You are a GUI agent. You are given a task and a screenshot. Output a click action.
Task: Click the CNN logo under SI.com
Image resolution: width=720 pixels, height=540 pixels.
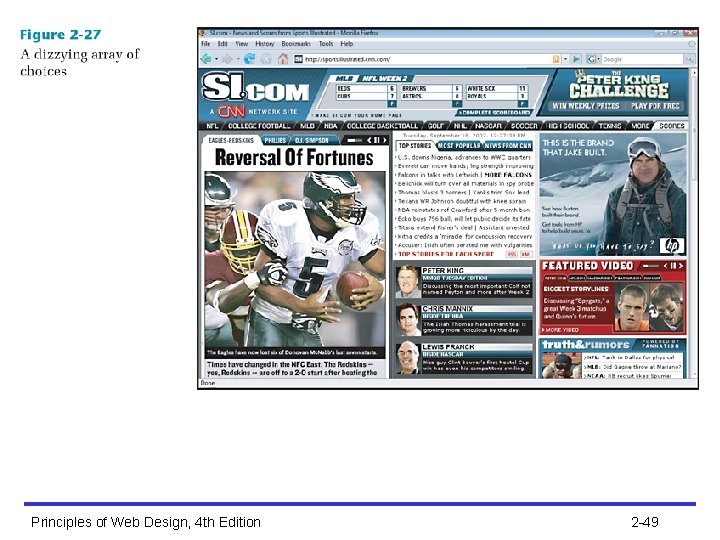231,112
